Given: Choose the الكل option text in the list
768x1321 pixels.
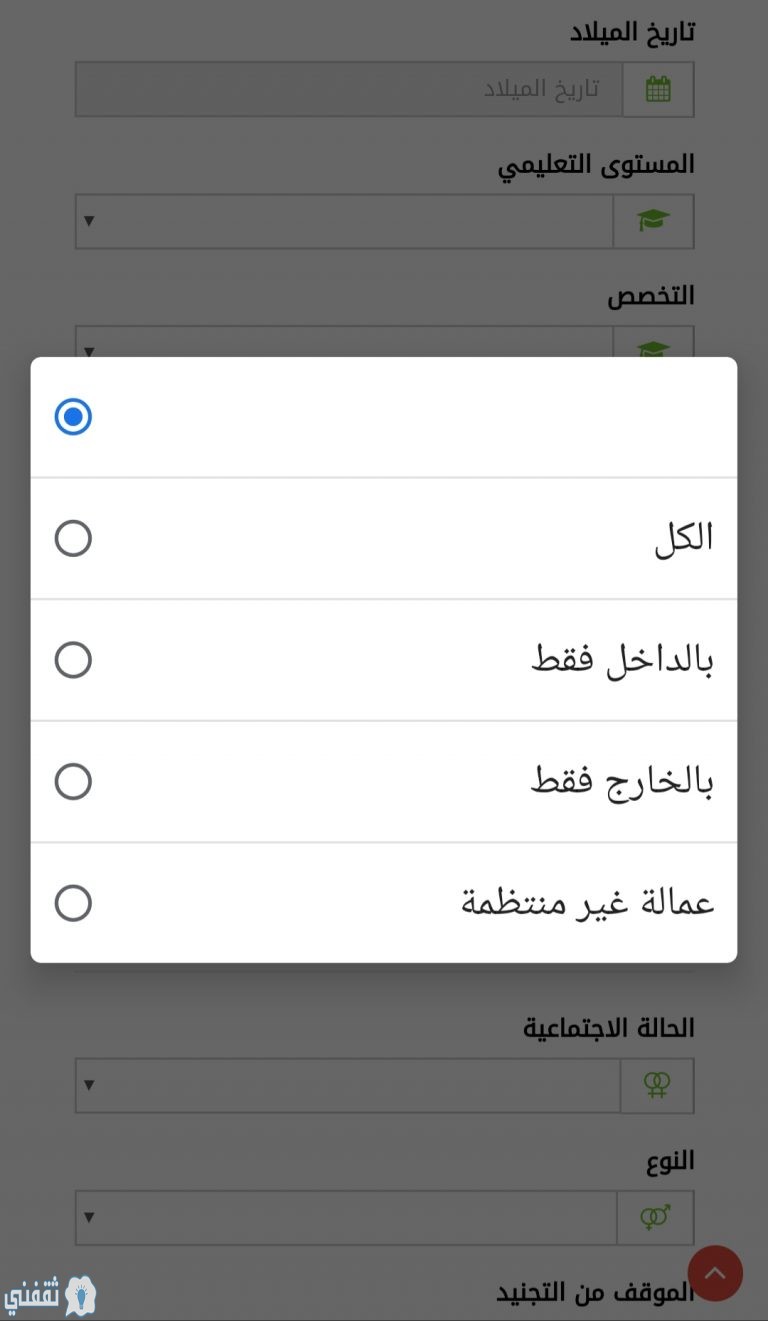Looking at the screenshot, I should point(684,538).
